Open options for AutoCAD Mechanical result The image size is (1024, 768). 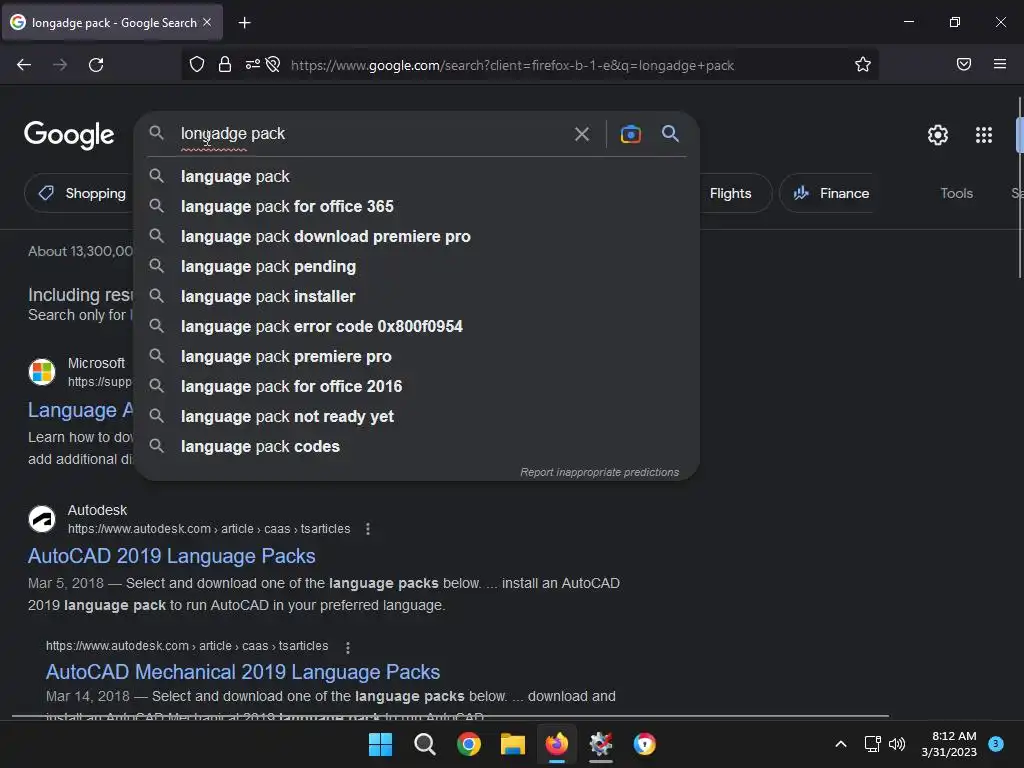pyautogui.click(x=347, y=647)
